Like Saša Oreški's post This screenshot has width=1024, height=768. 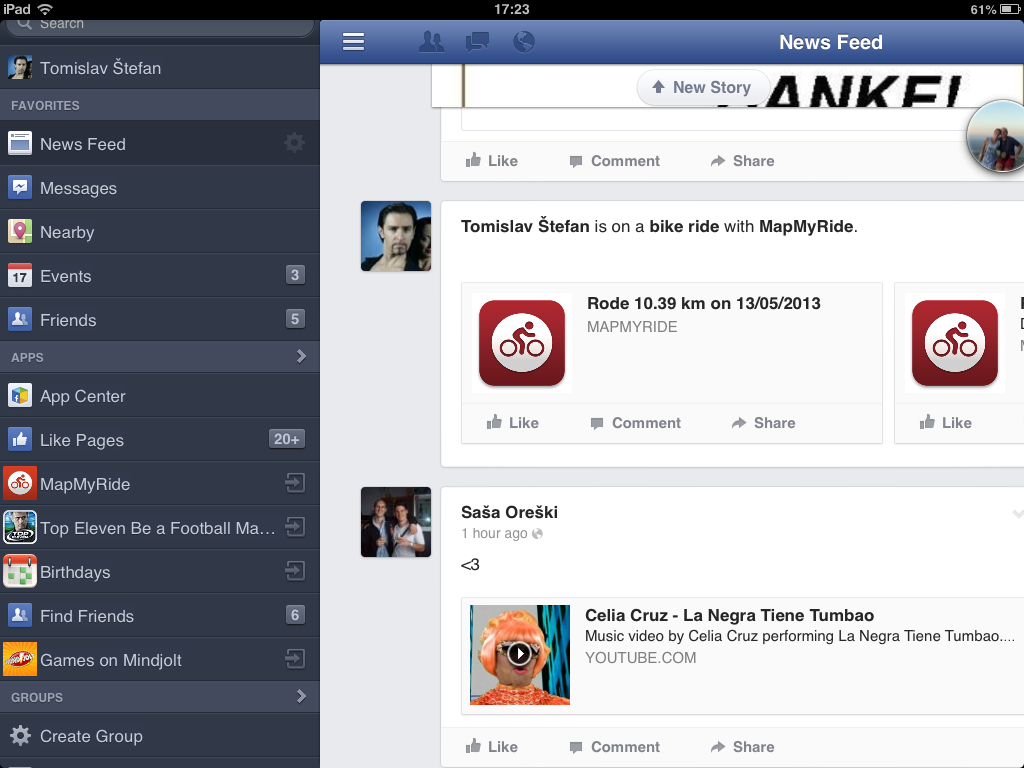click(x=492, y=746)
